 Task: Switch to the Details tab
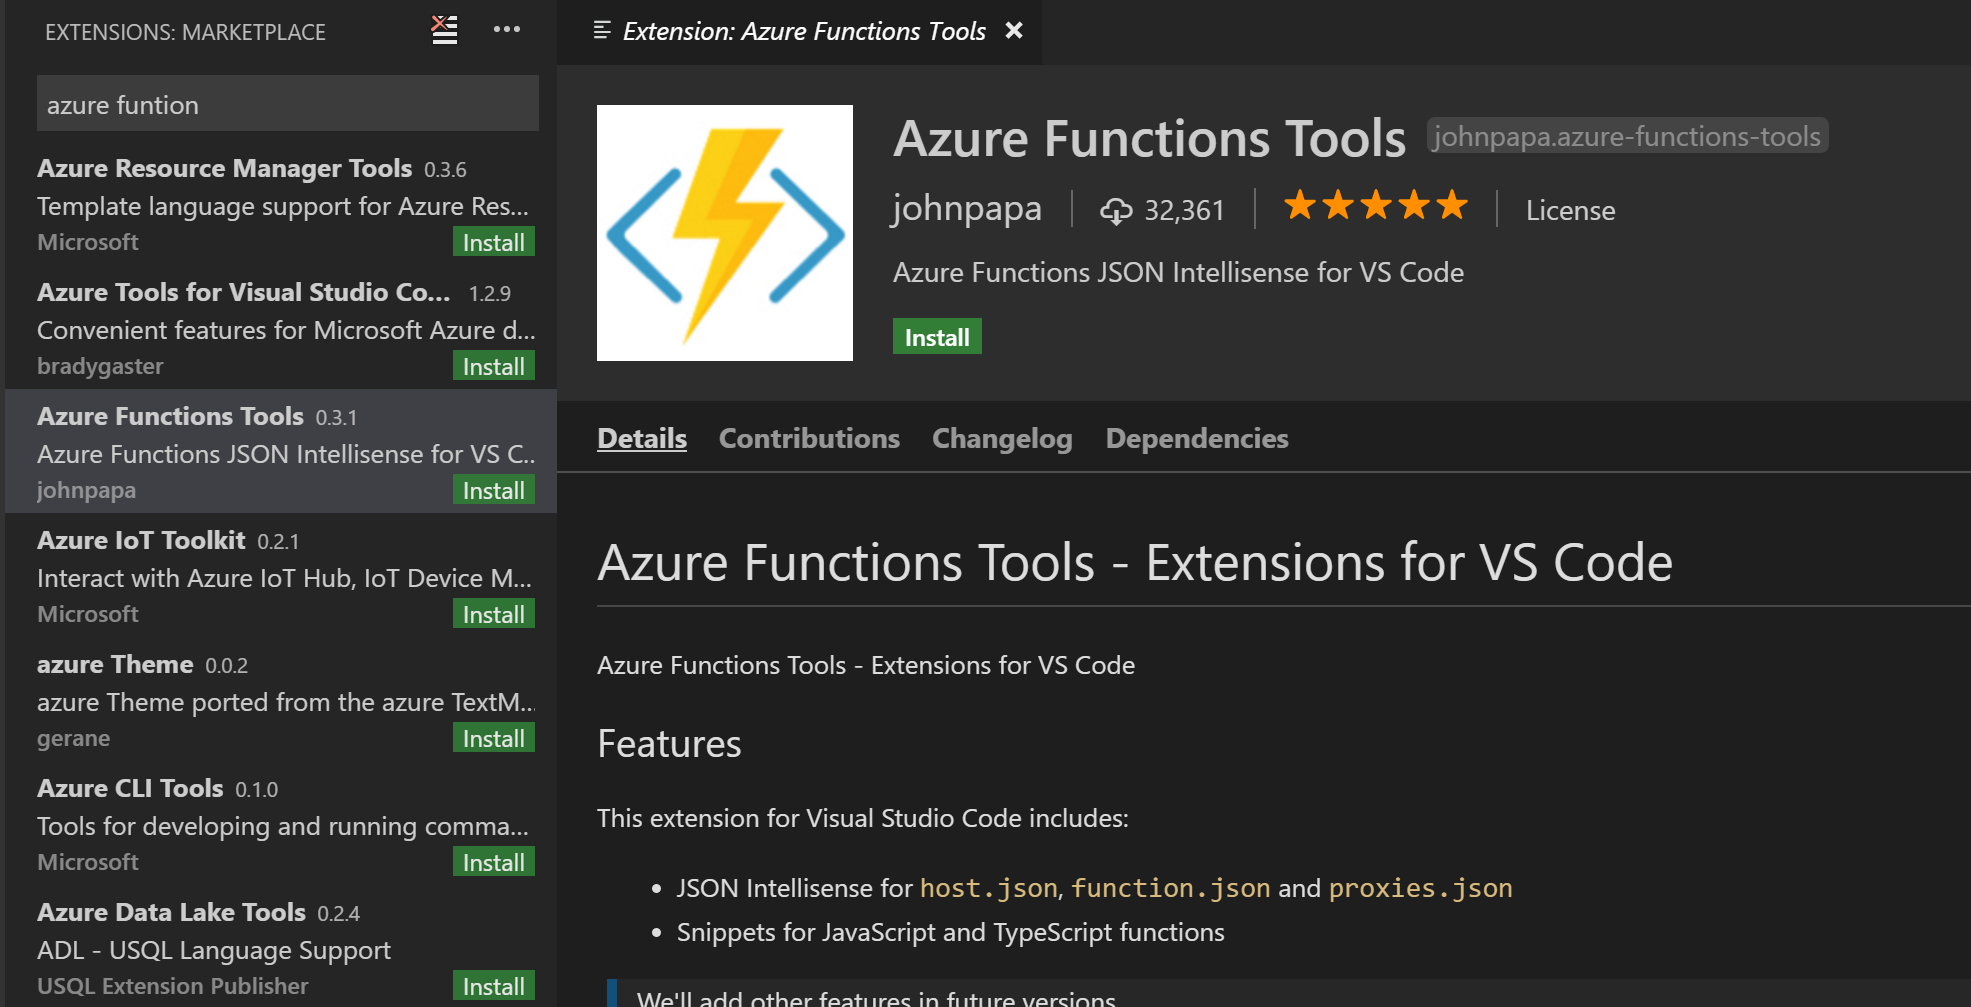(642, 438)
